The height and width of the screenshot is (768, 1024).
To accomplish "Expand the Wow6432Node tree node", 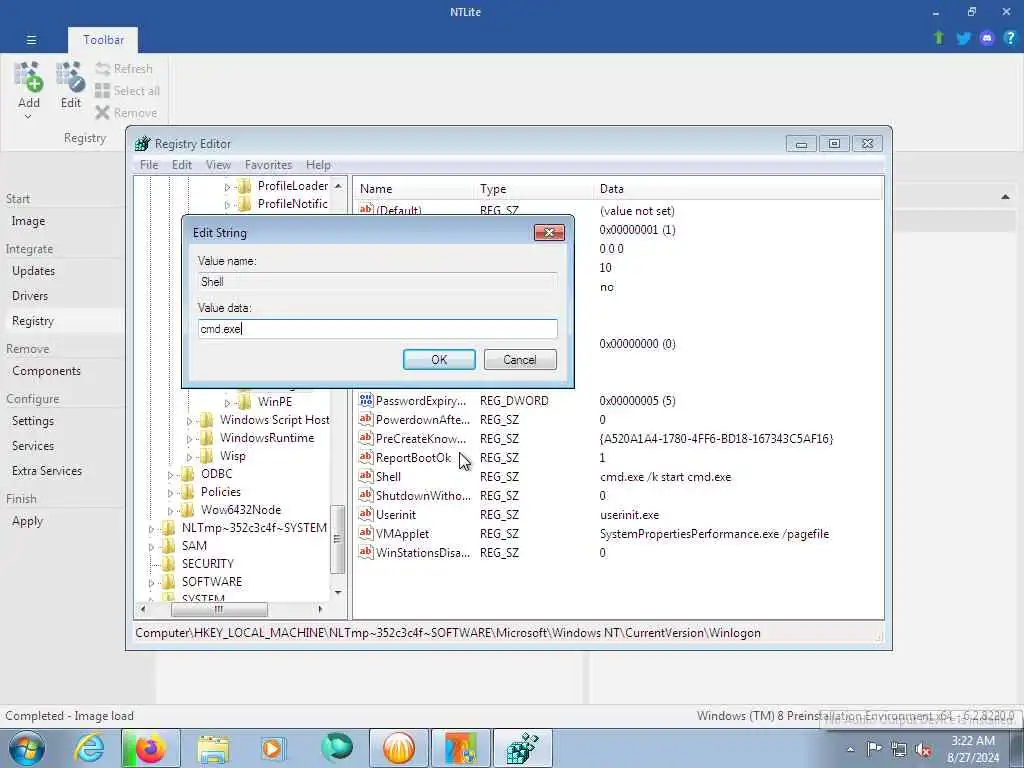I will [170, 511].
